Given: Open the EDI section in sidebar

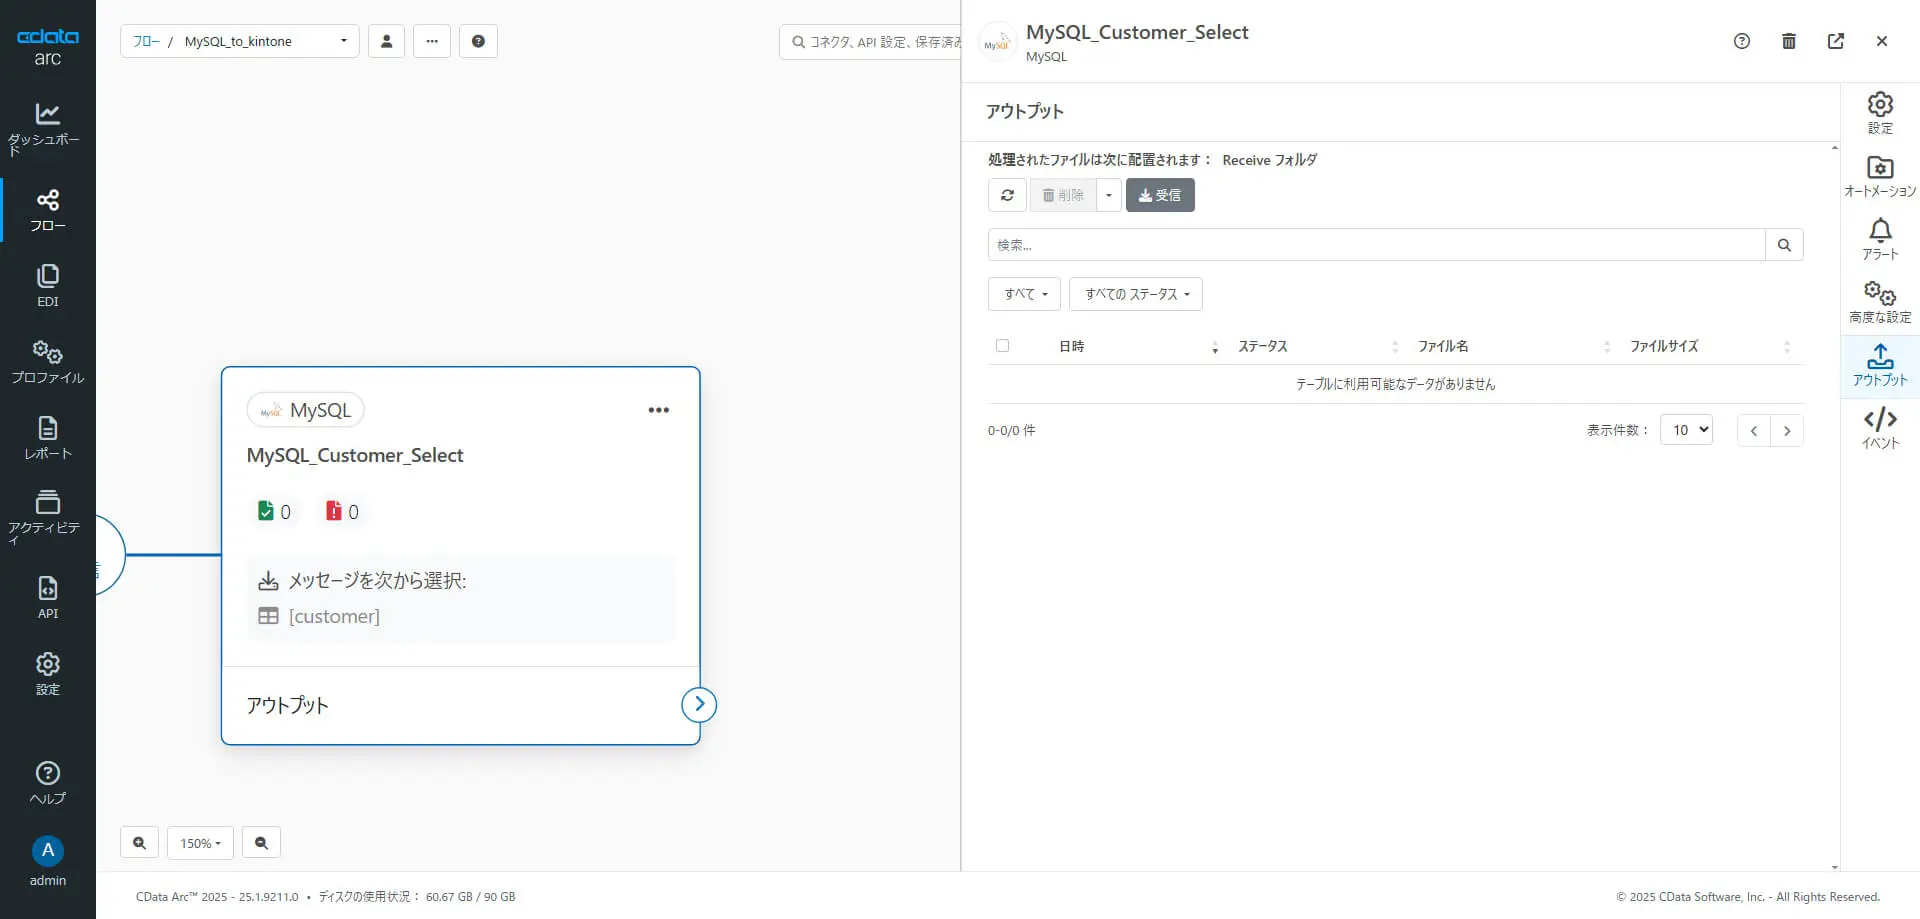Looking at the screenshot, I should tap(47, 285).
